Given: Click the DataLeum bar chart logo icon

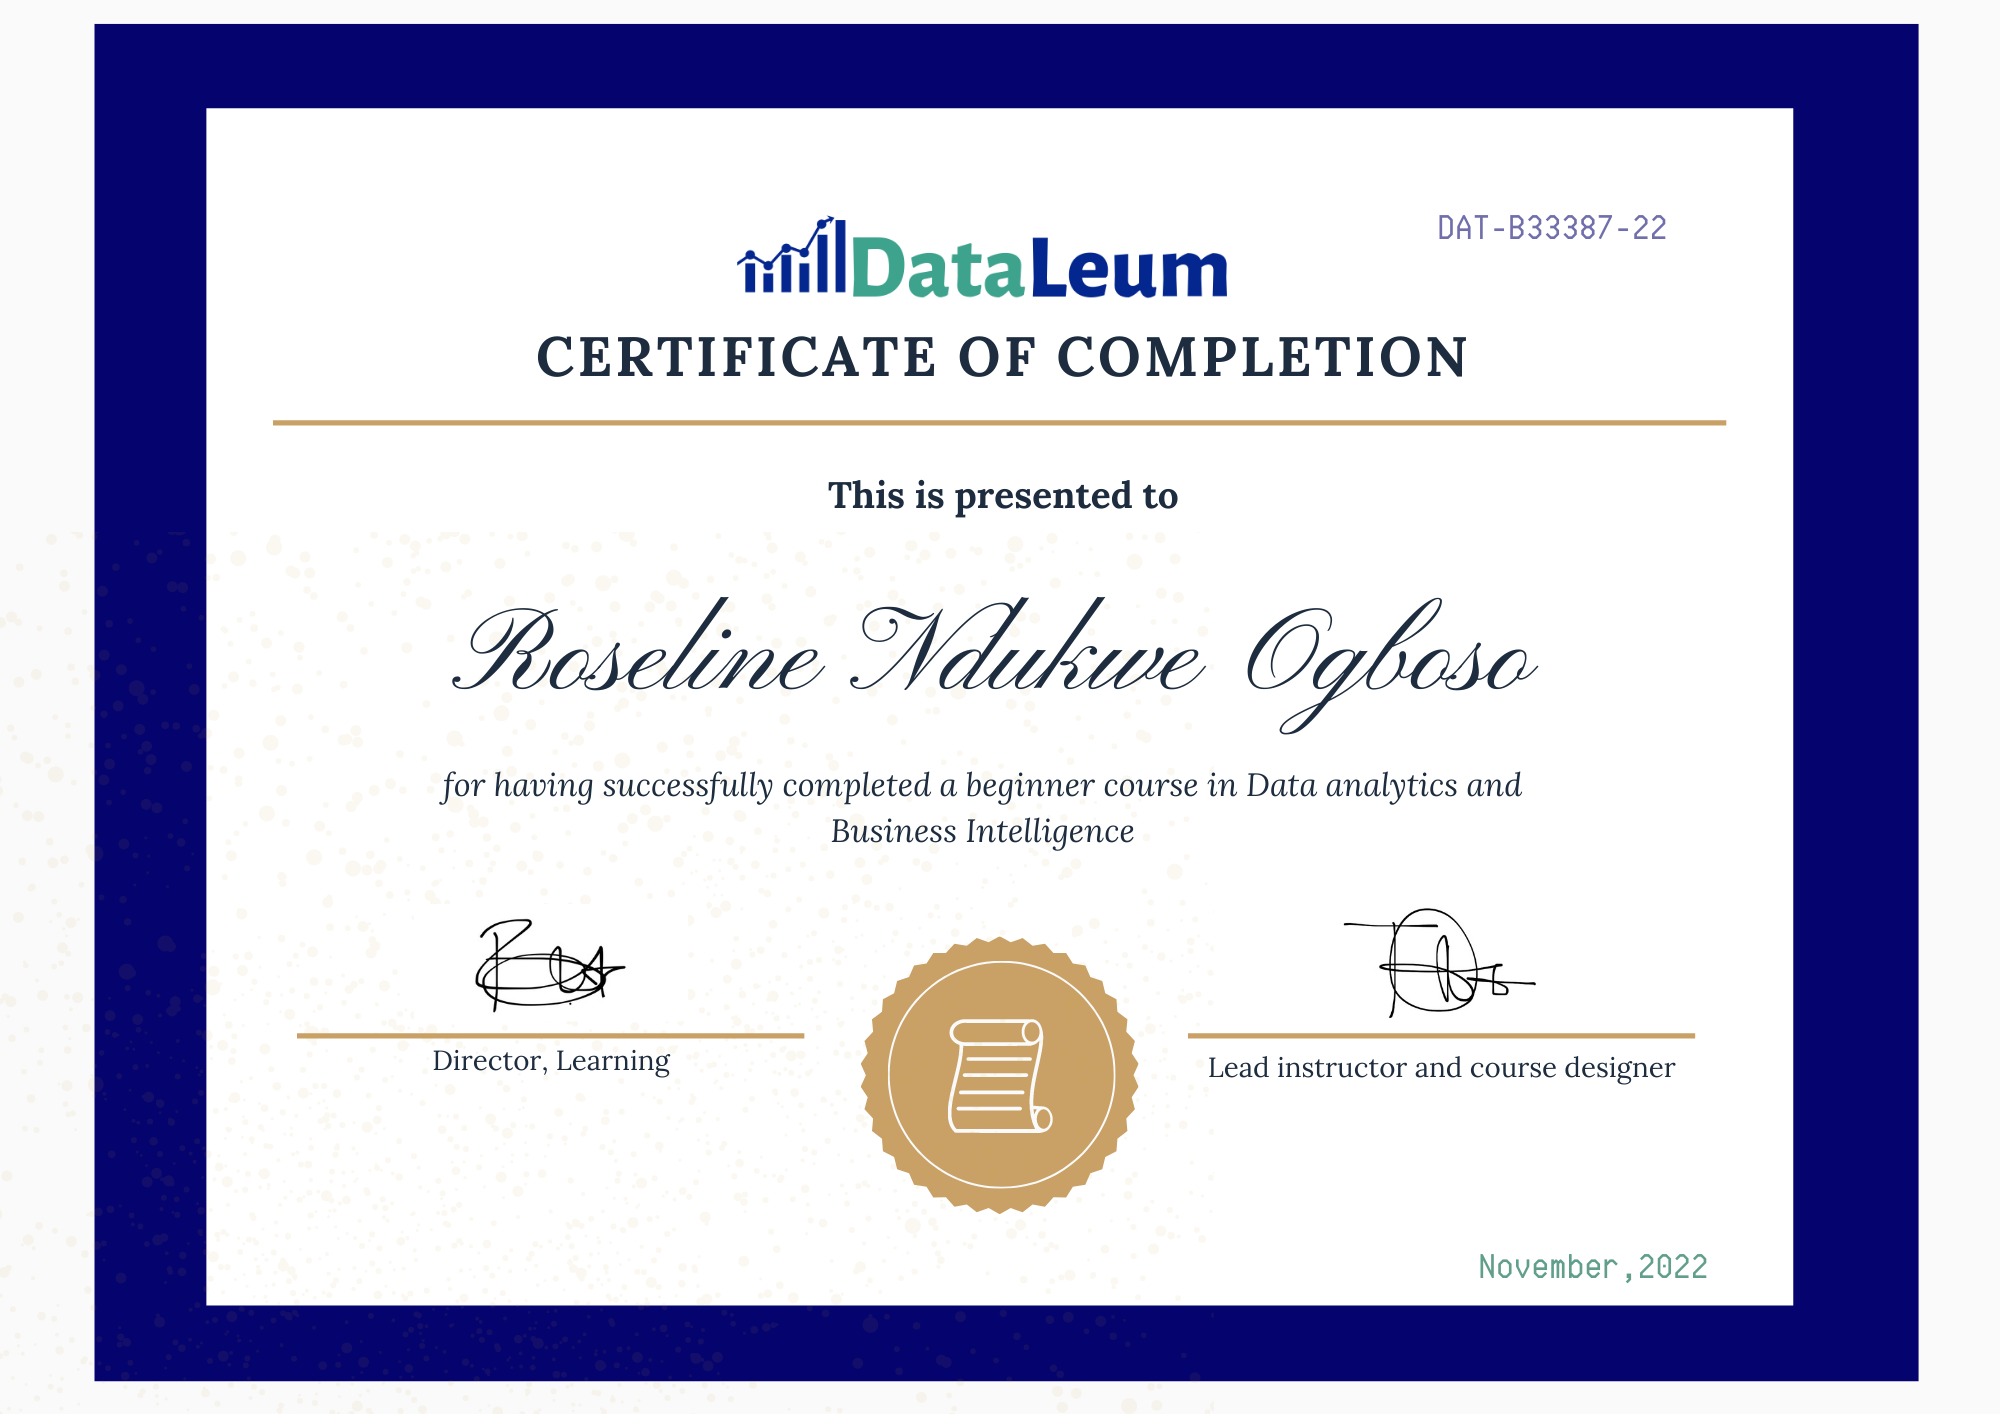Looking at the screenshot, I should [x=793, y=259].
